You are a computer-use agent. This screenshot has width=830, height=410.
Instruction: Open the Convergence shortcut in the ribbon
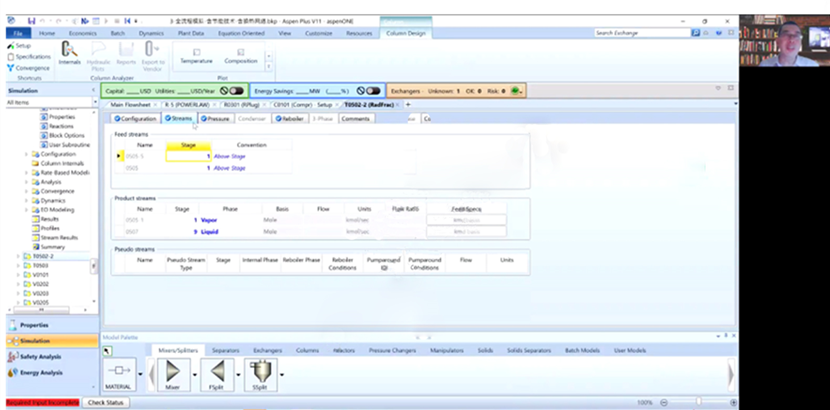pyautogui.click(x=29, y=68)
